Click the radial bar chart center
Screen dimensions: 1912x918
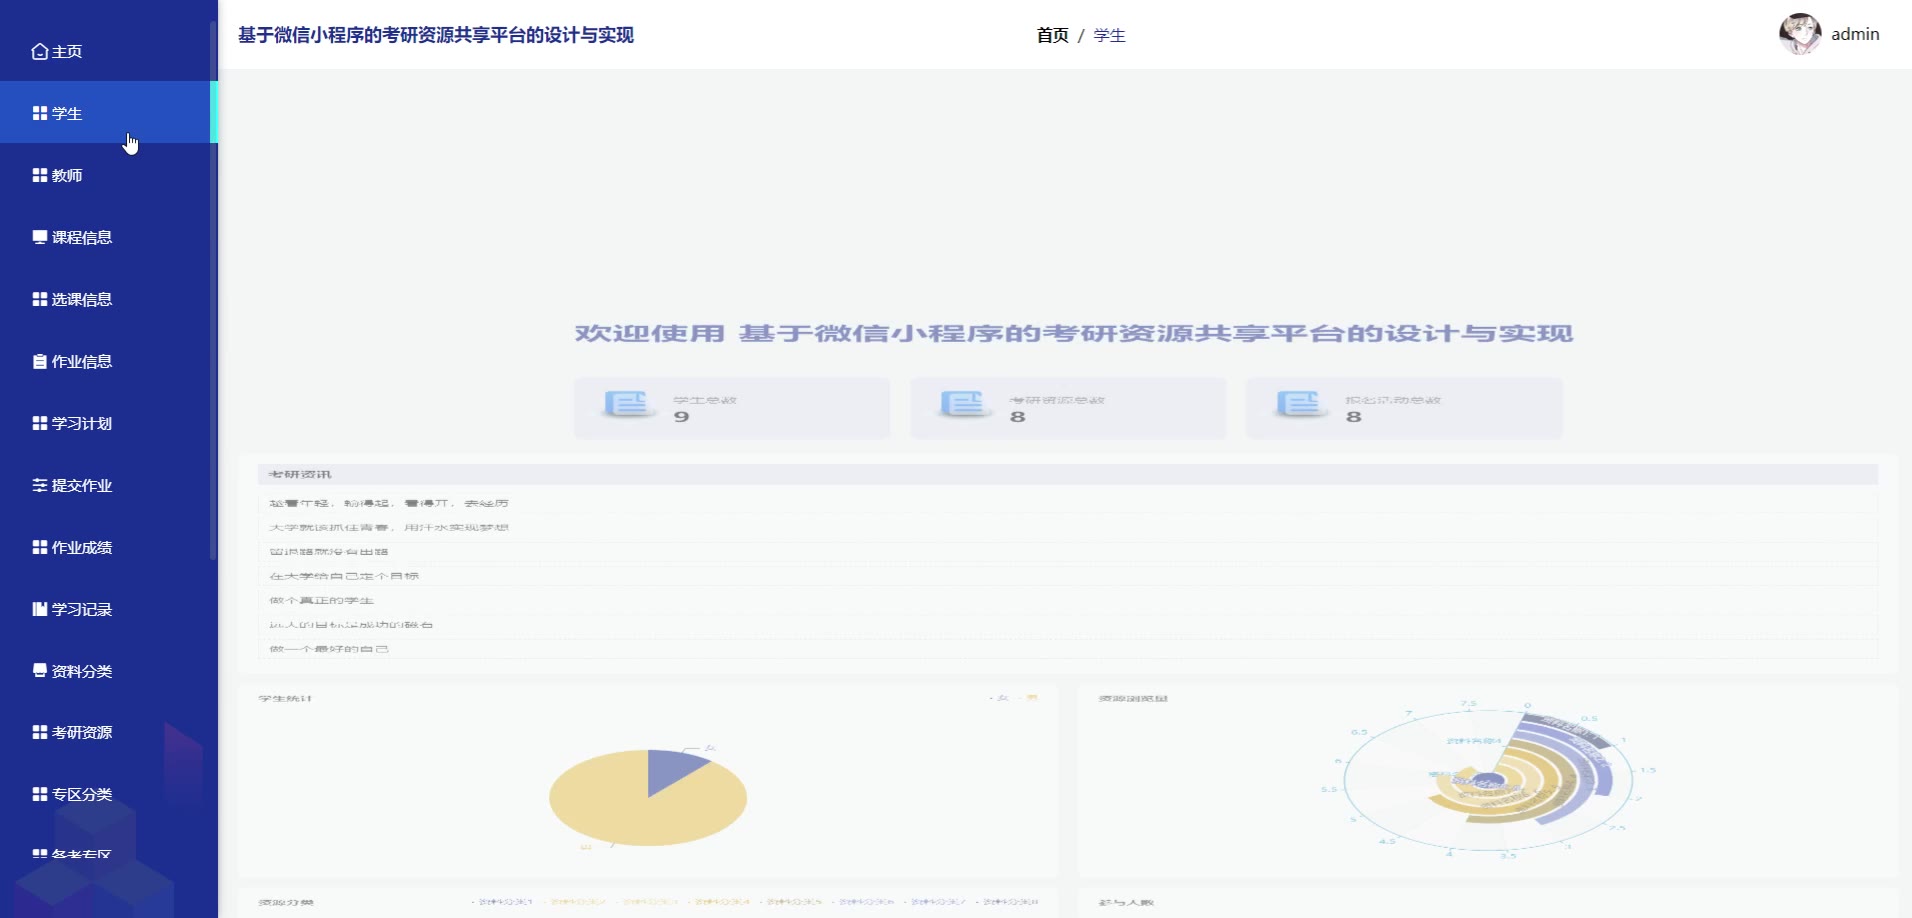pos(1488,781)
